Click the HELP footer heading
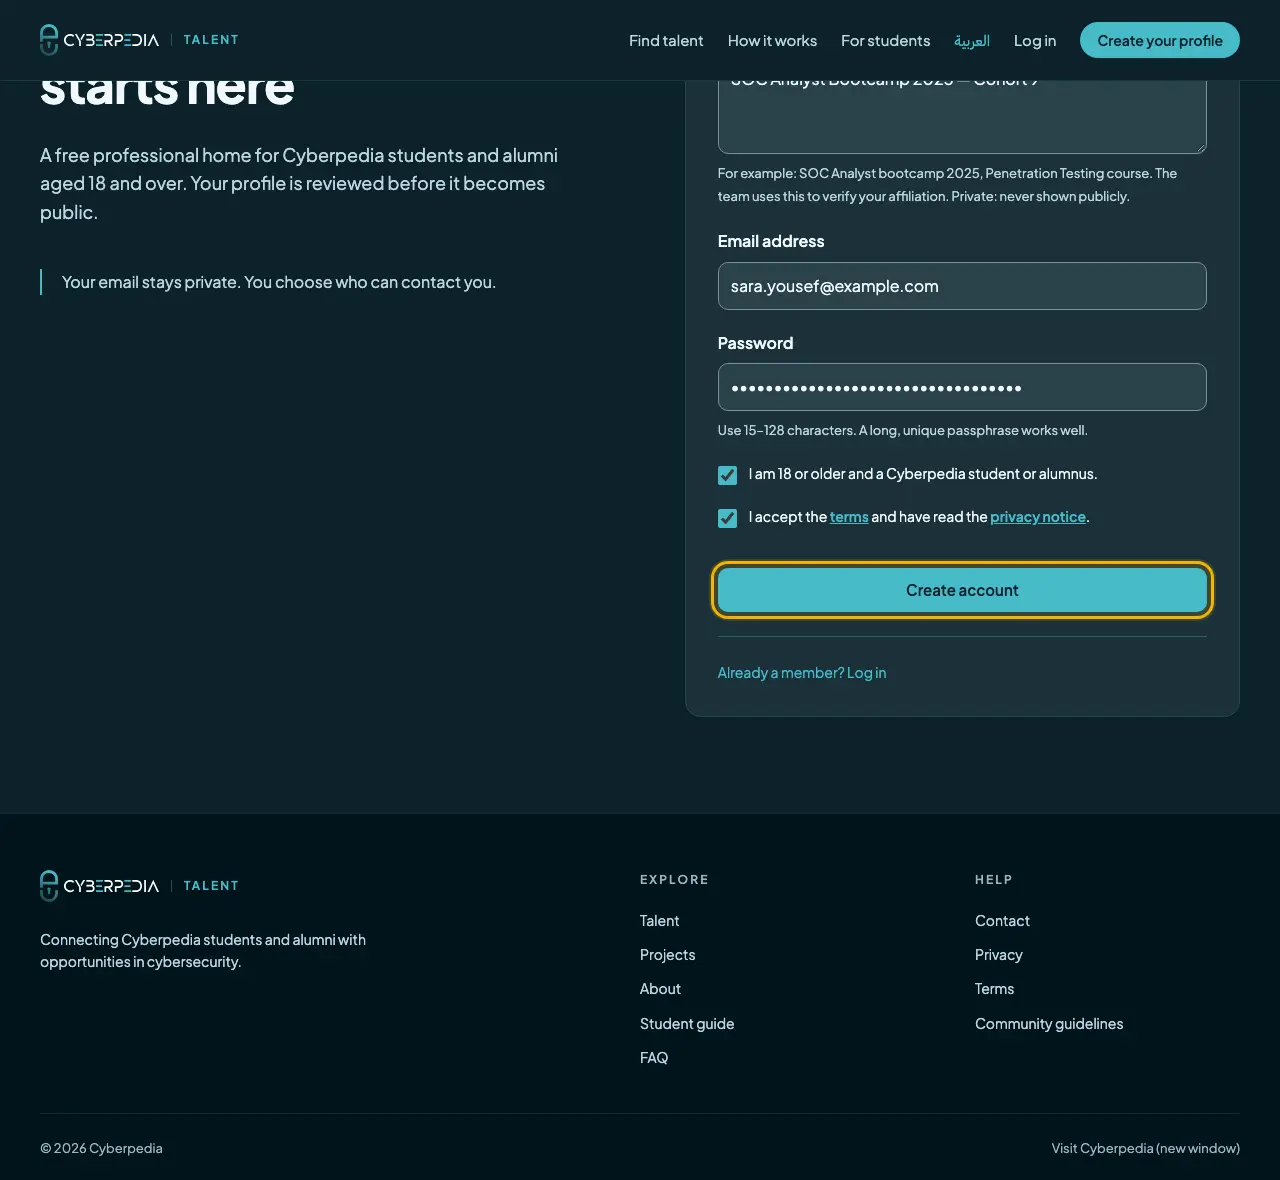Viewport: 1280px width, 1180px height. click(x=994, y=880)
